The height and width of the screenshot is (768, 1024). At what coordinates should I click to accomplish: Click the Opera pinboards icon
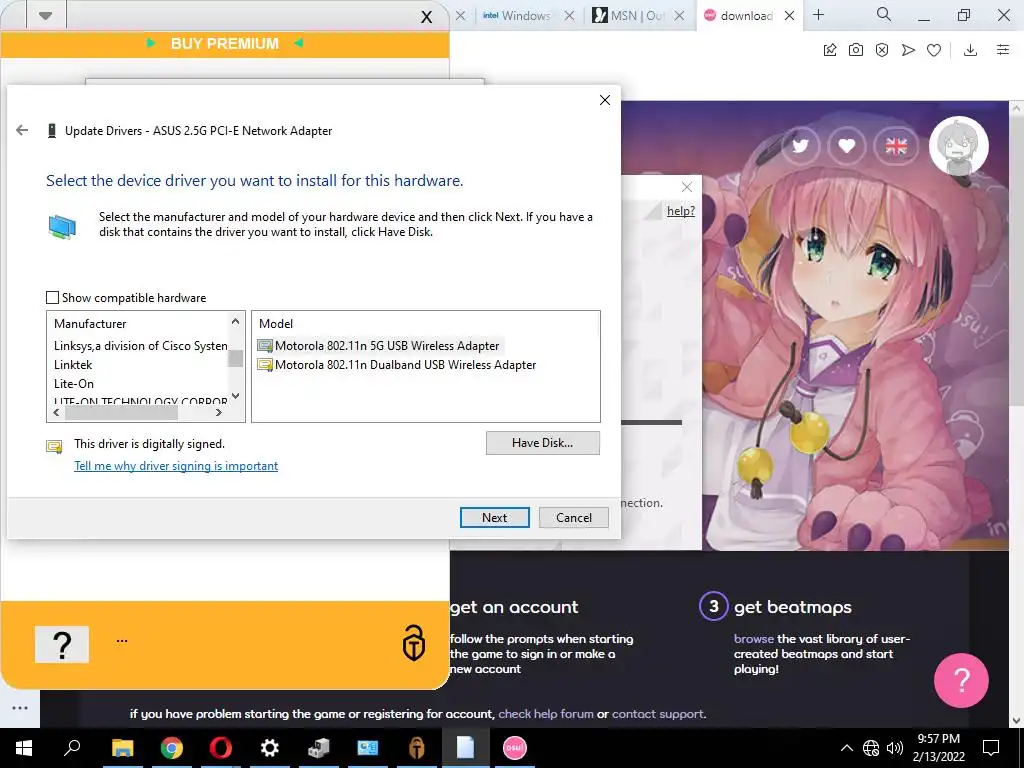coord(829,50)
